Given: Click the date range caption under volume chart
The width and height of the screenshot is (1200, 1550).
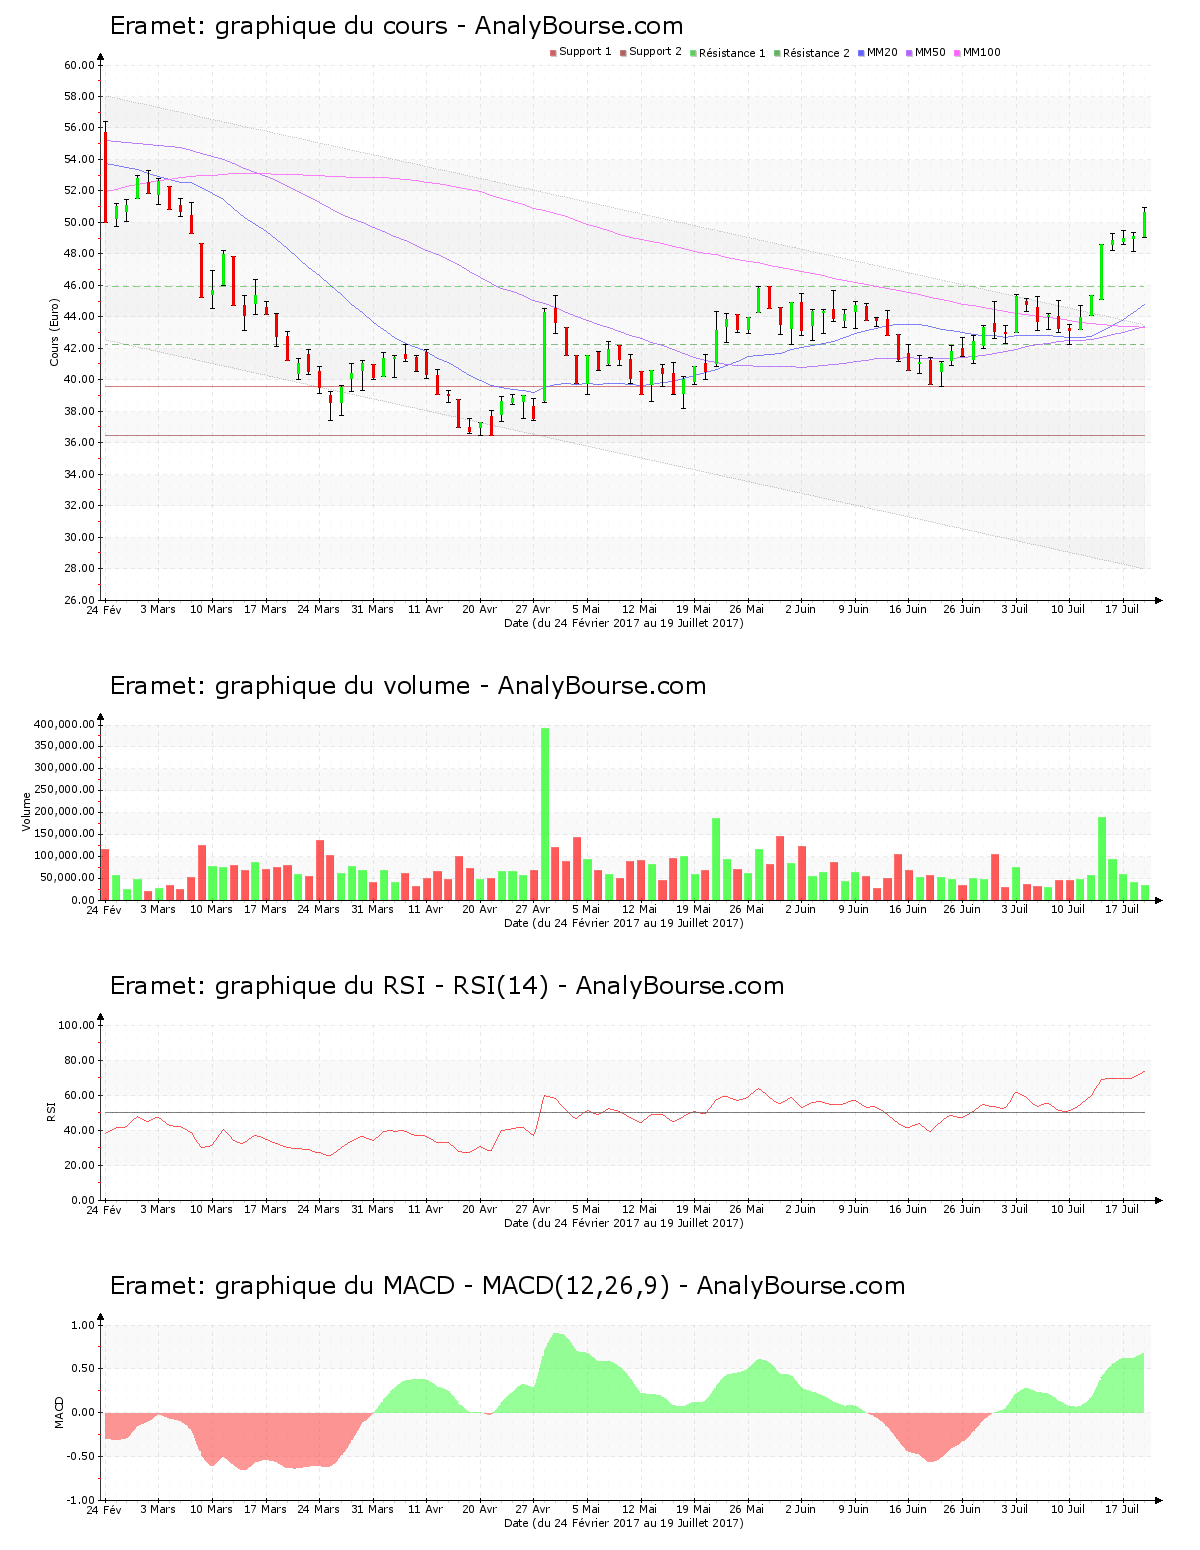Looking at the screenshot, I should pyautogui.click(x=623, y=922).
